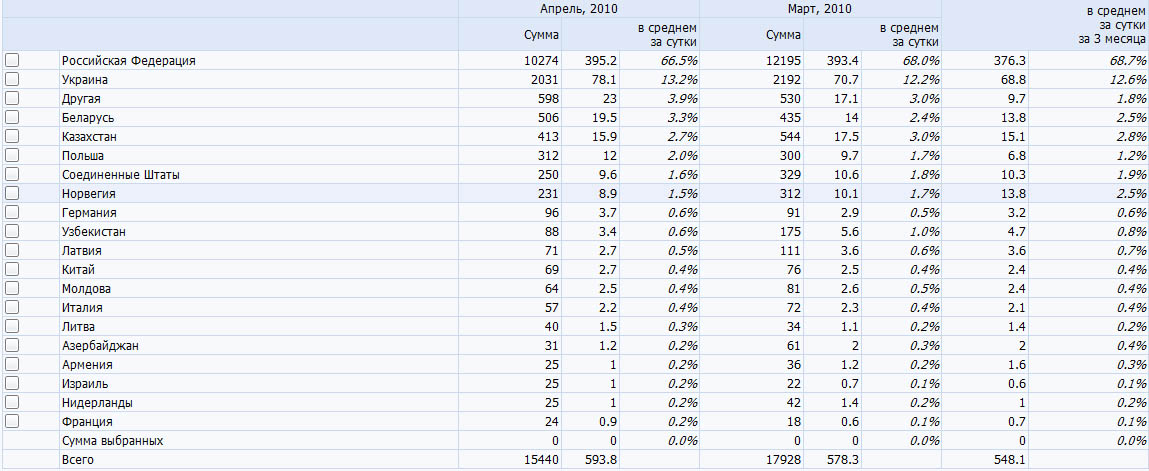This screenshot has height=471, width=1149.
Task: Tick the checkbox for Украина
Action: tap(12, 79)
